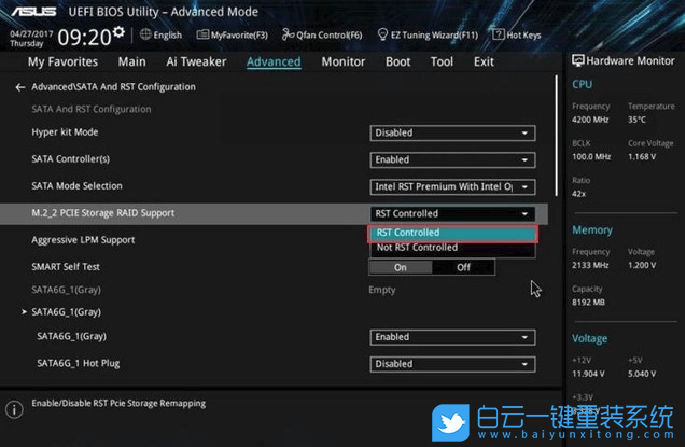This screenshot has height=447, width=685.
Task: Click the back arrow beside Advanced\SATA path
Action: [20, 87]
